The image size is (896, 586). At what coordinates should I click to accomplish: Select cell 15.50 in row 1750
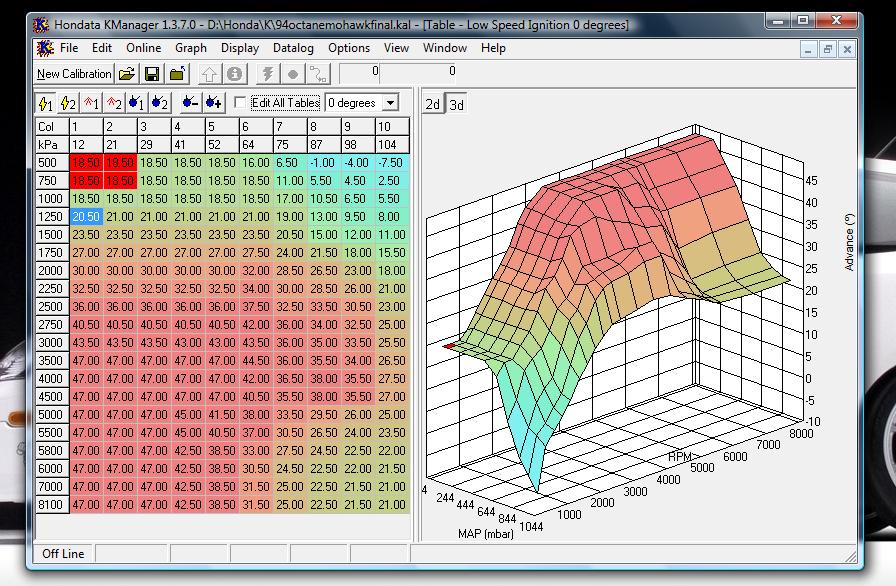[392, 252]
